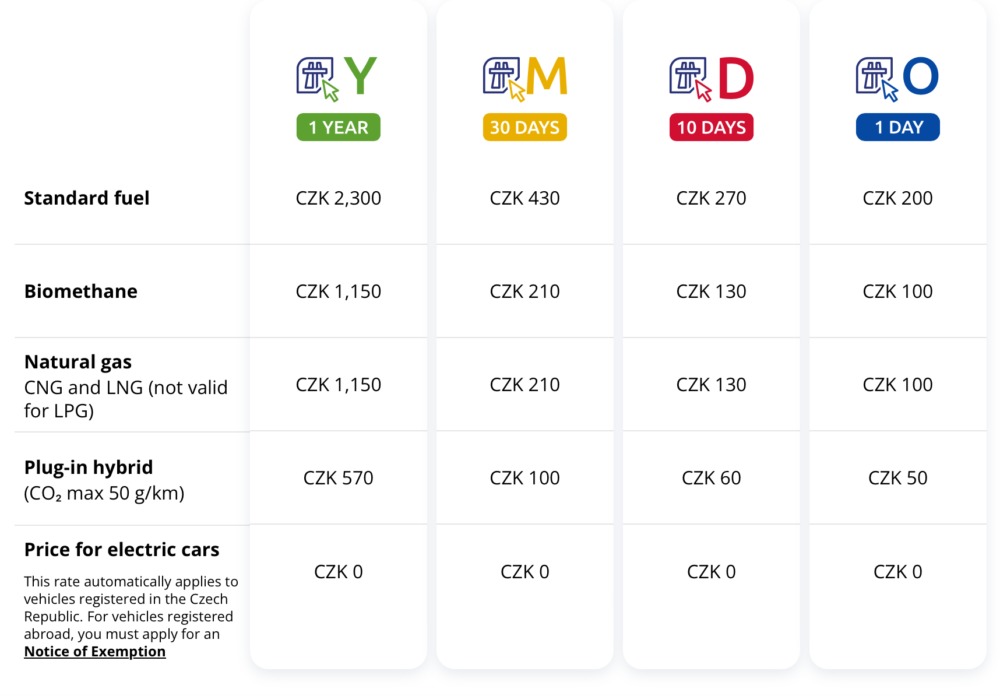Click the CZK 430 standard fuel price

(x=525, y=198)
